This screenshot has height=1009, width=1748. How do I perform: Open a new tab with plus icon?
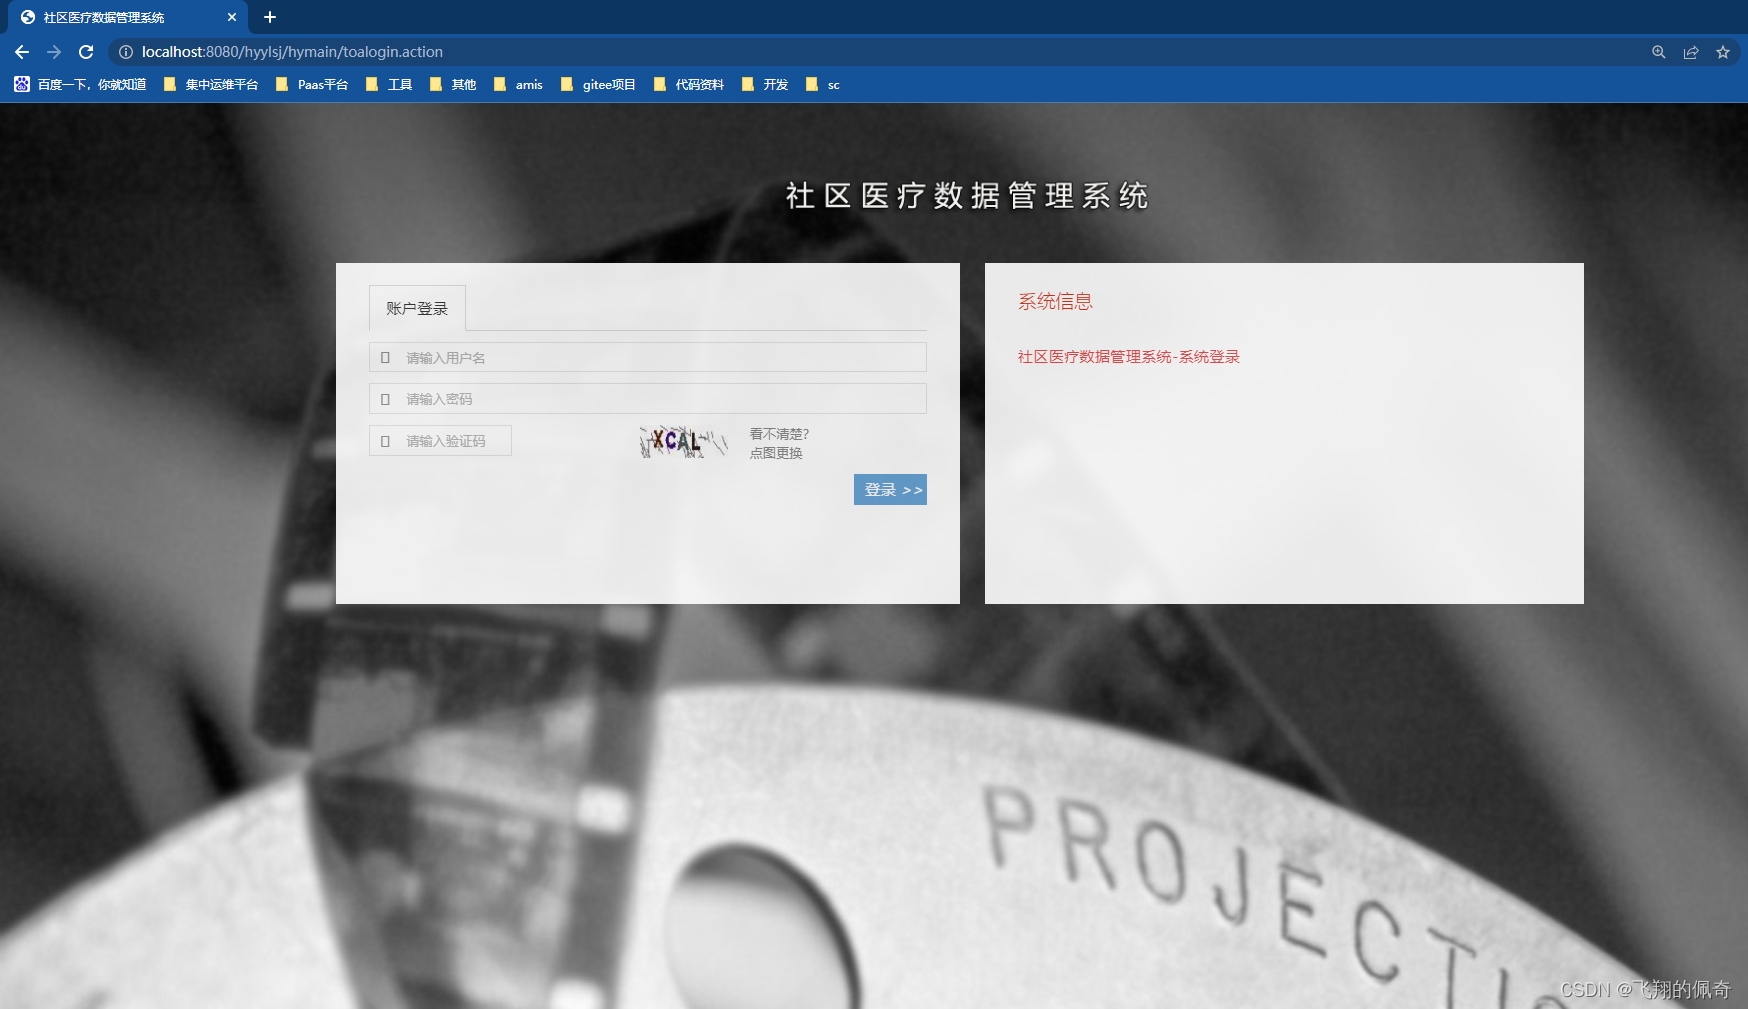(270, 17)
